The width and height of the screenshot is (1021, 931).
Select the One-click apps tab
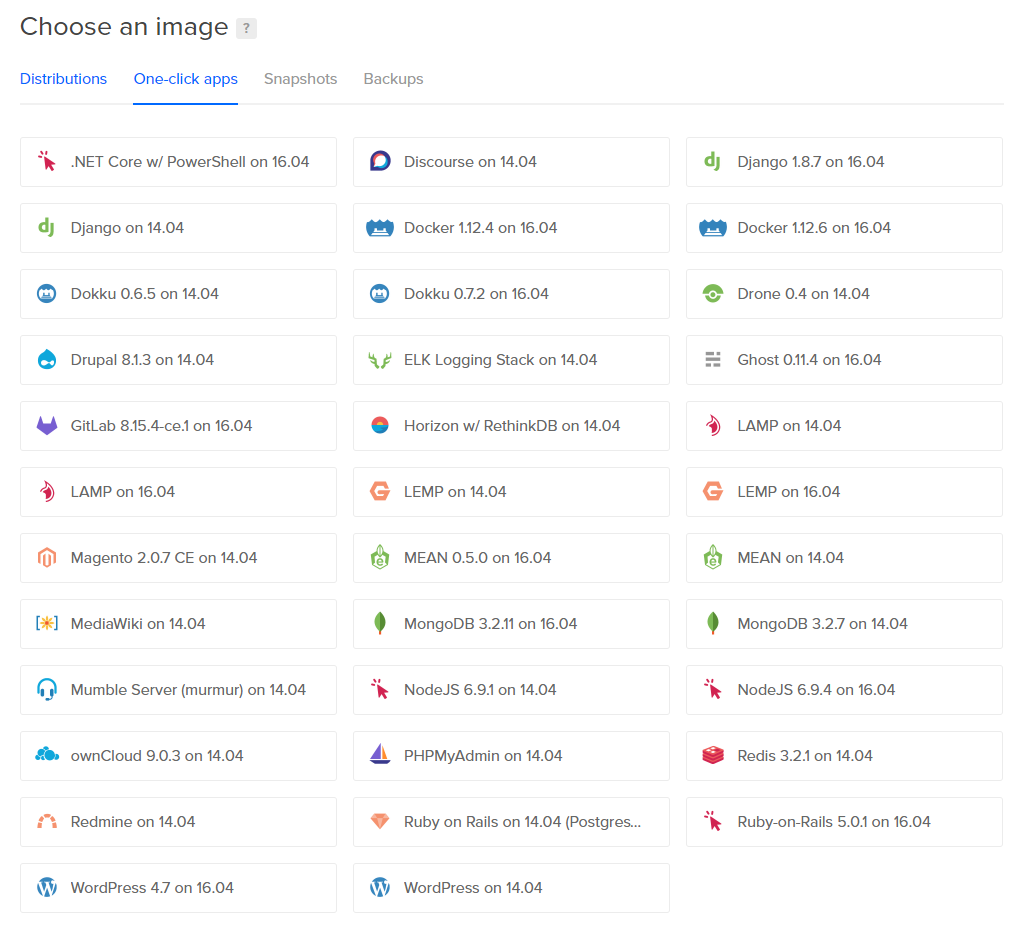tap(186, 79)
